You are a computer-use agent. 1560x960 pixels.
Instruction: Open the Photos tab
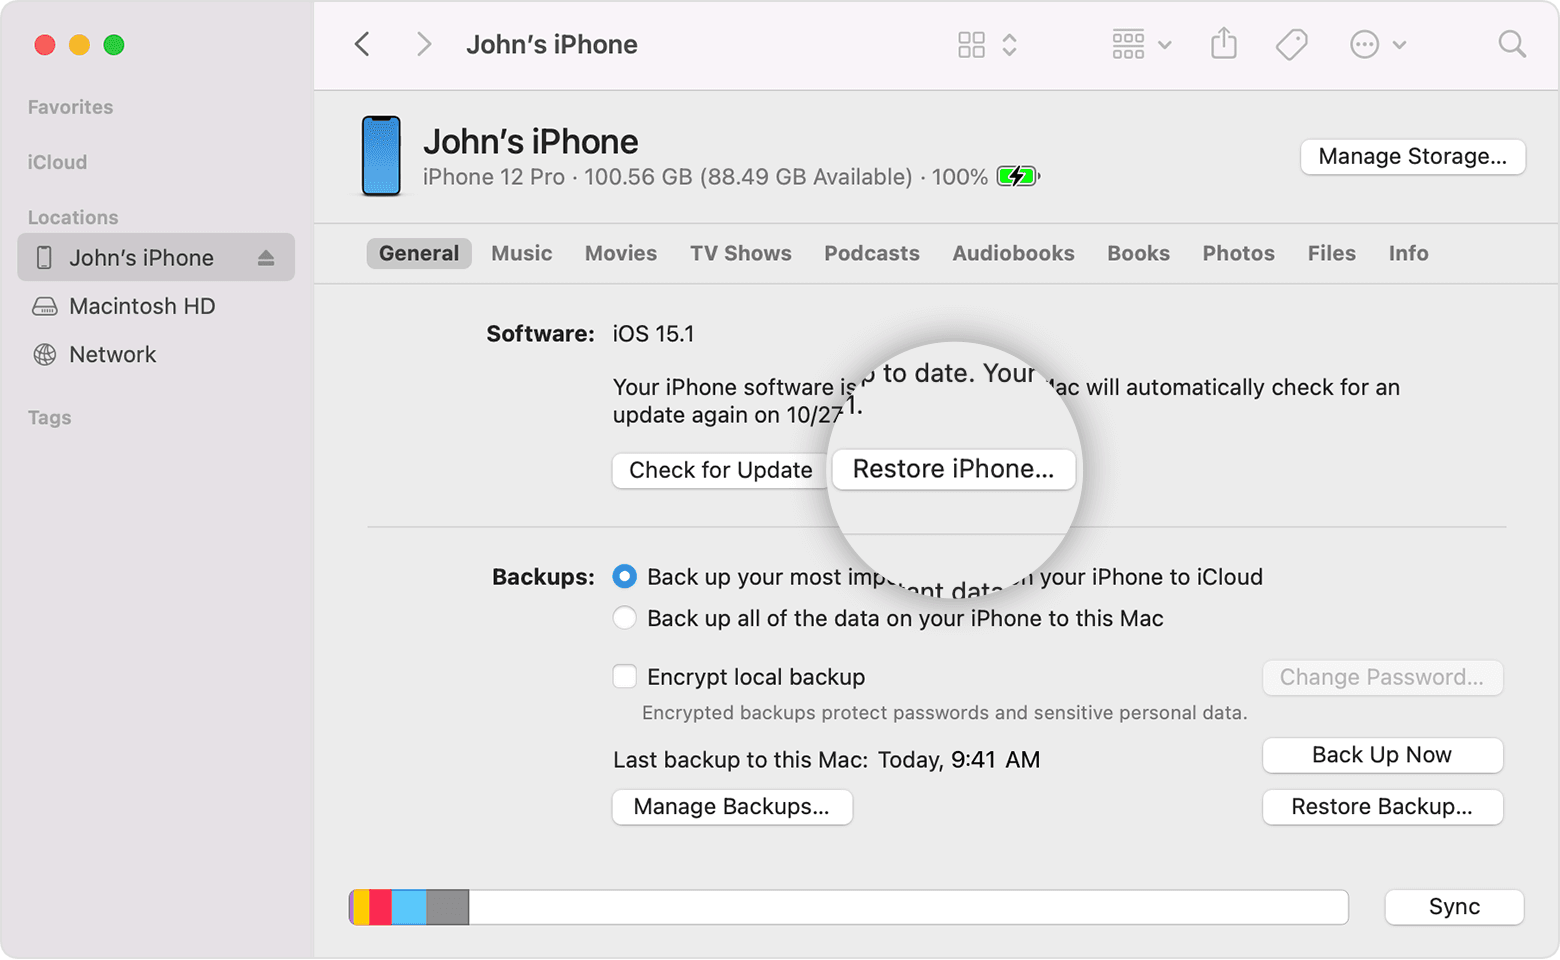(1238, 253)
